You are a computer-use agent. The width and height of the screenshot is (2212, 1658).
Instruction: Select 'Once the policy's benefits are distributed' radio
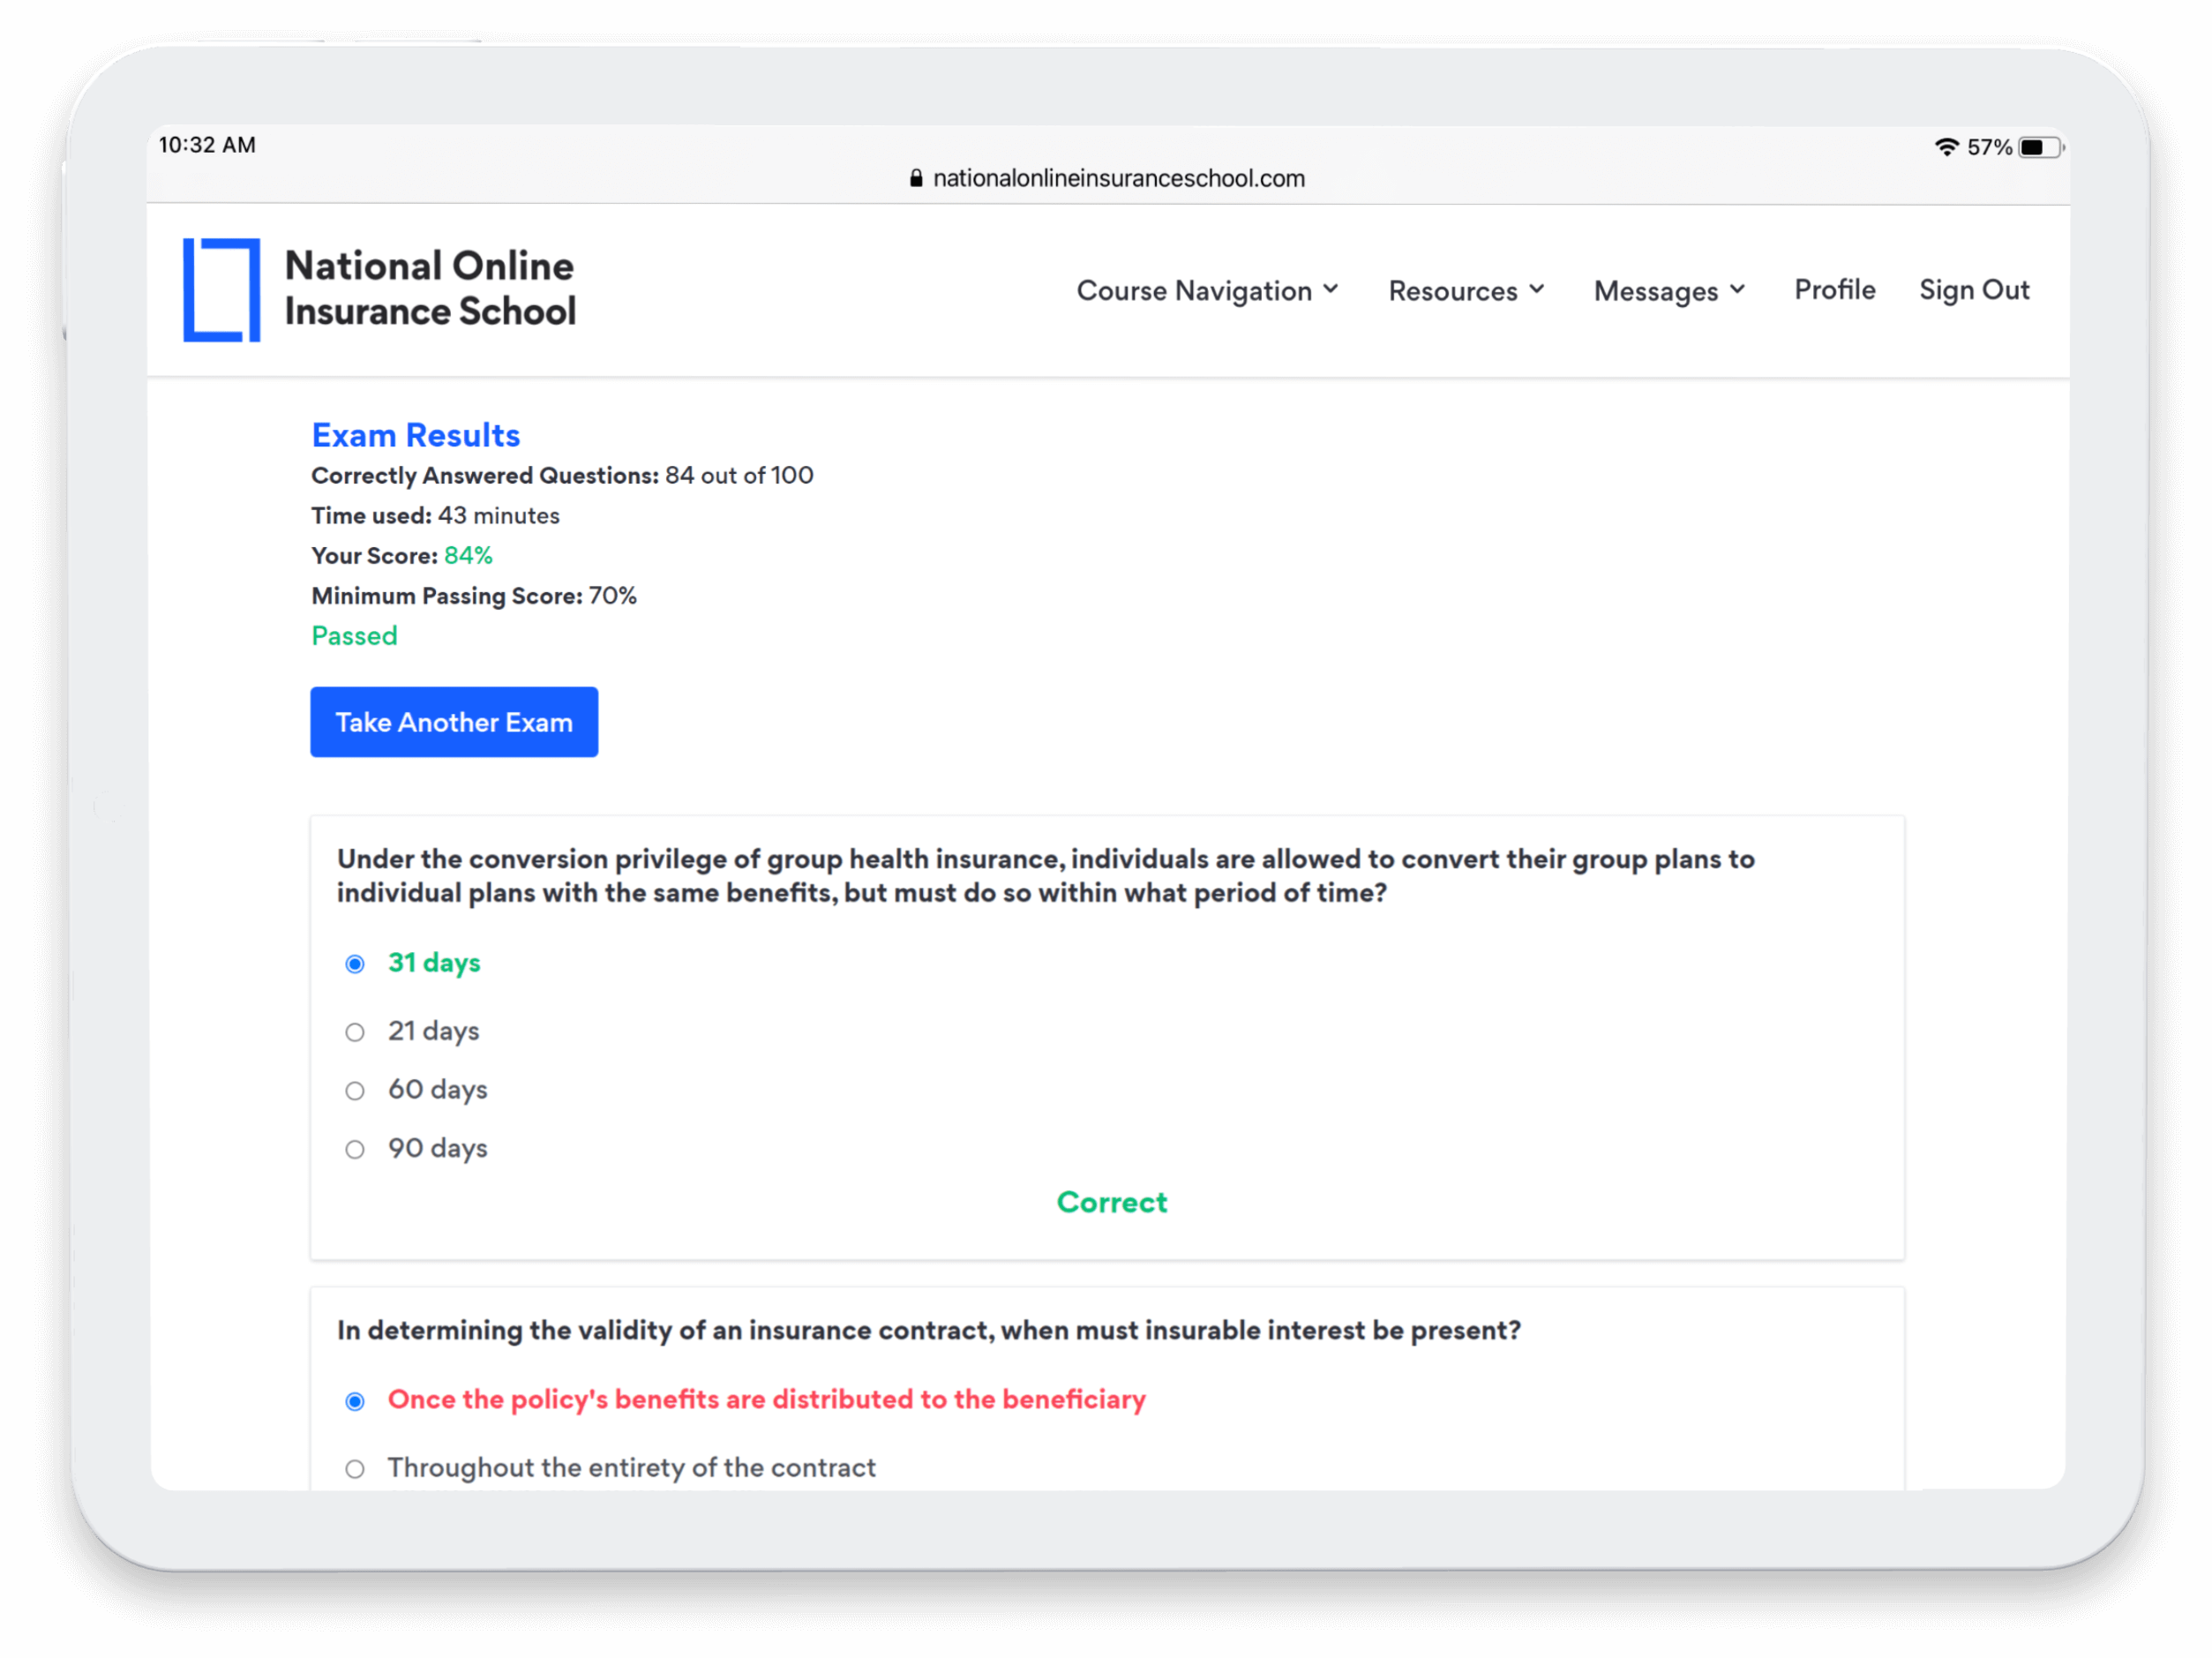[355, 1401]
